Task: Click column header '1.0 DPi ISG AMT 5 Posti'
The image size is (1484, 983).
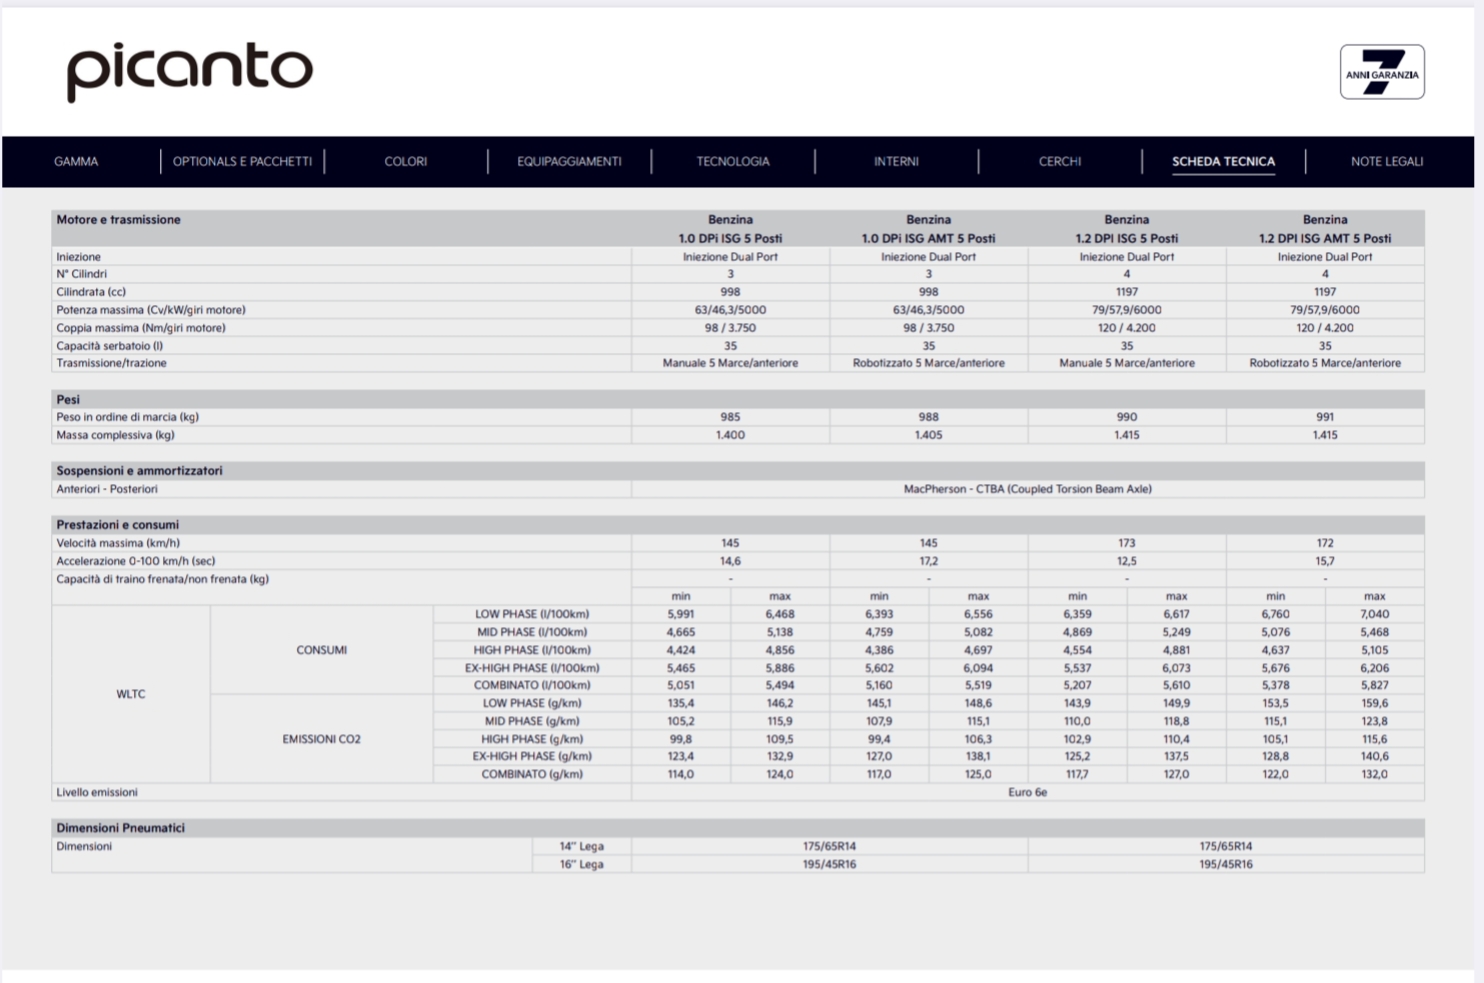Action: point(928,238)
